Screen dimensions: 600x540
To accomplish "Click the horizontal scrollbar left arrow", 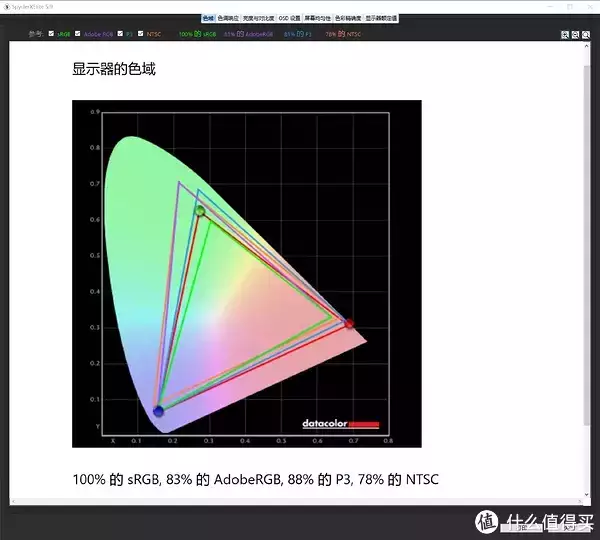I will tap(13, 501).
